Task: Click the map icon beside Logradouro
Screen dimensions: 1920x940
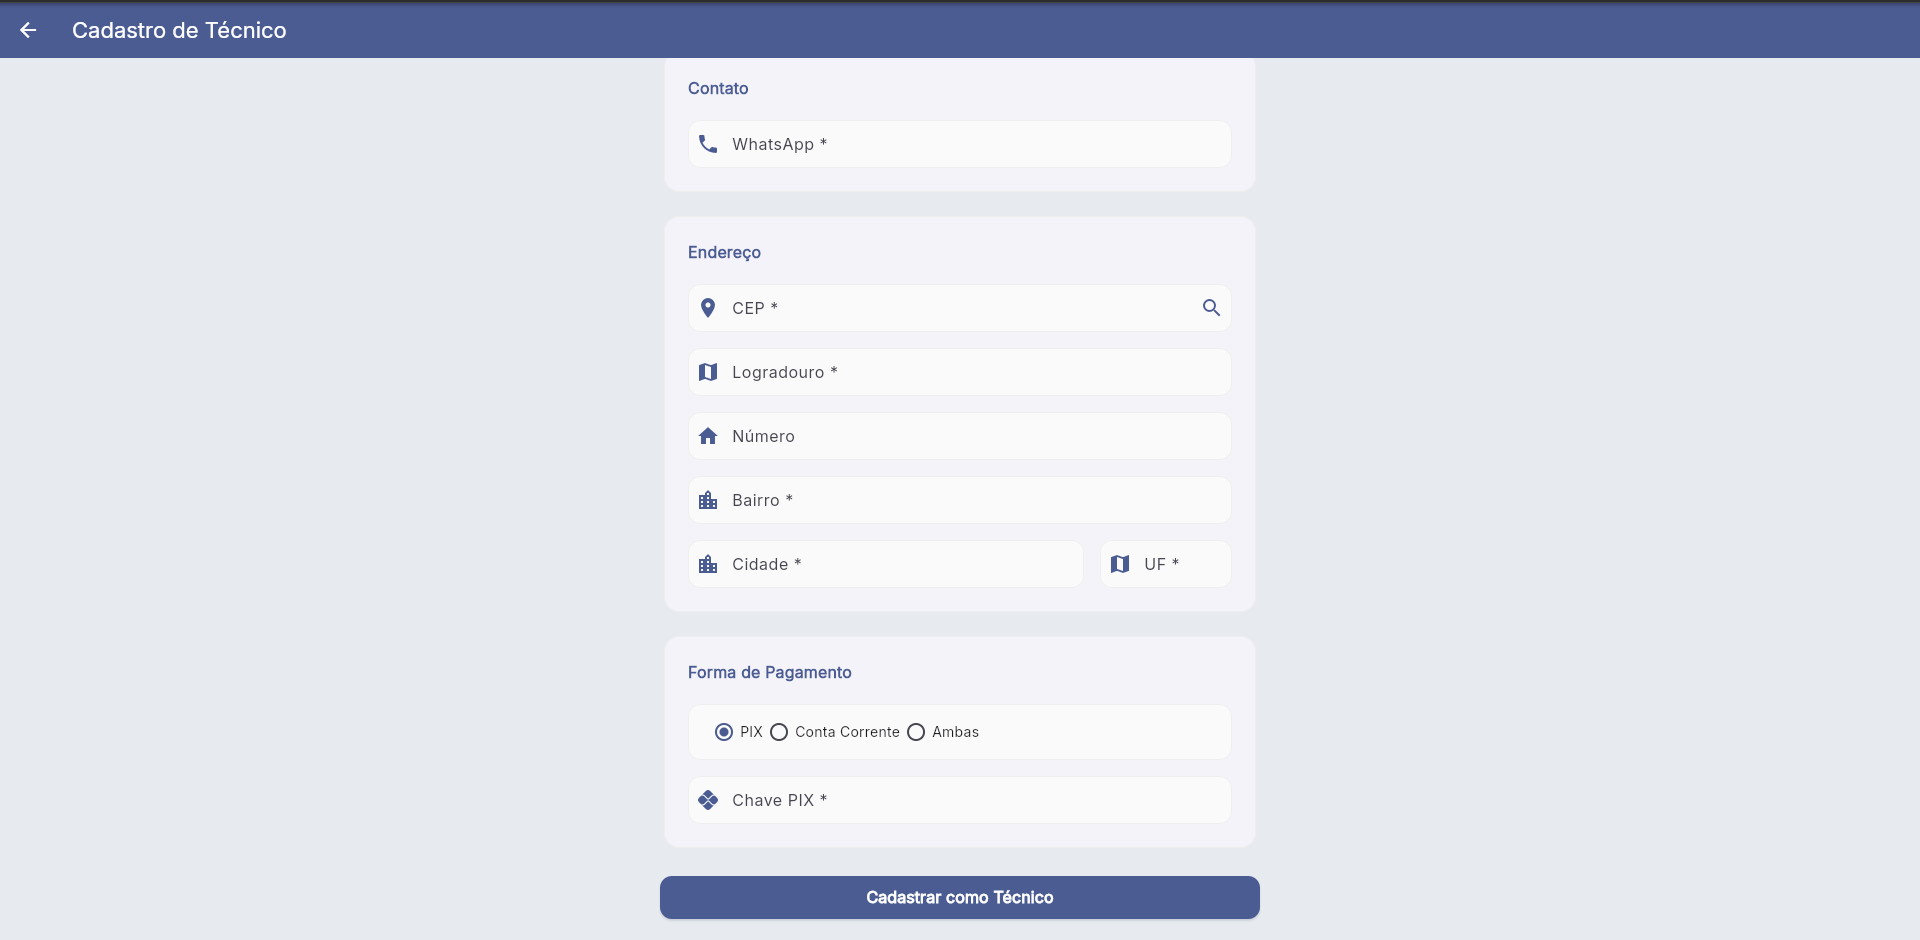Action: tap(708, 372)
